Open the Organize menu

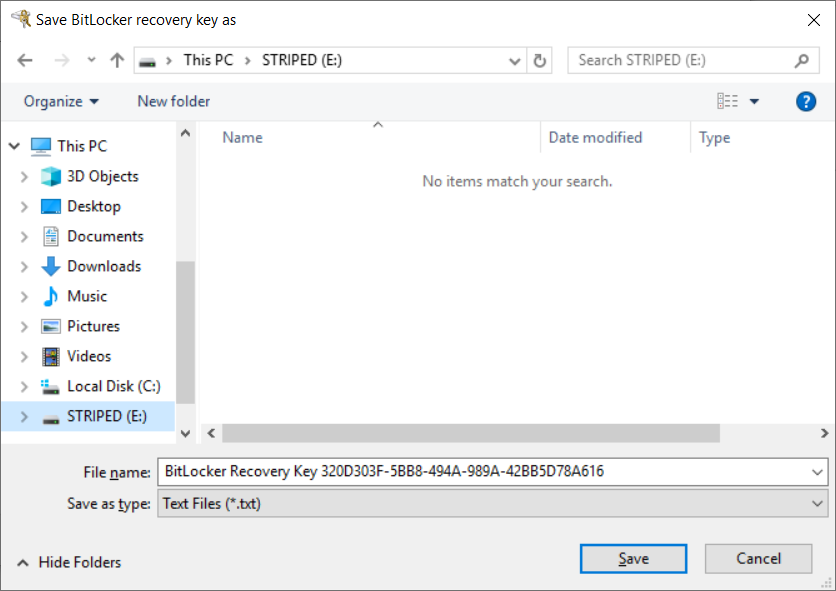[61, 101]
